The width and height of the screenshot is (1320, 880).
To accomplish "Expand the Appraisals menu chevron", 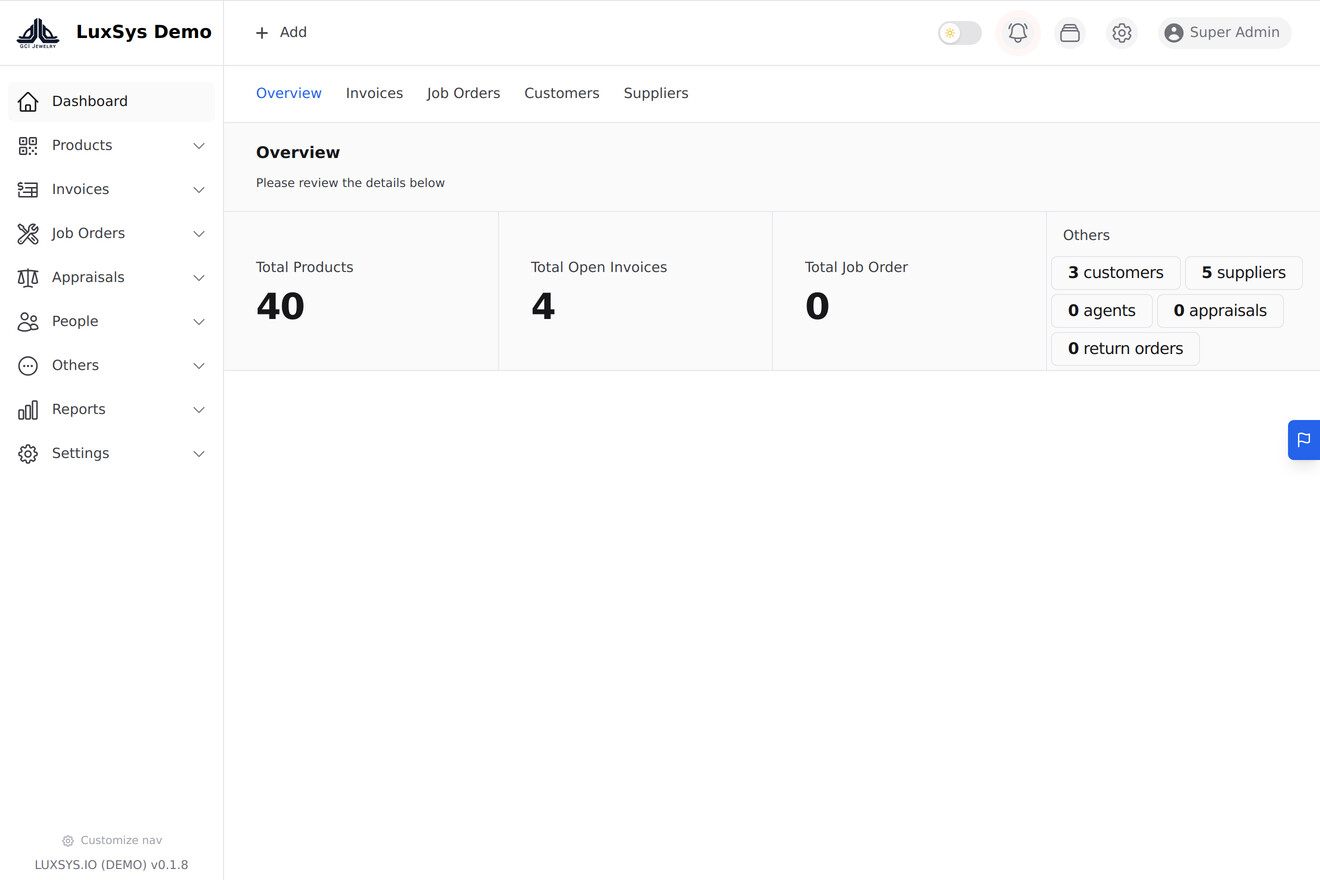I will (199, 278).
